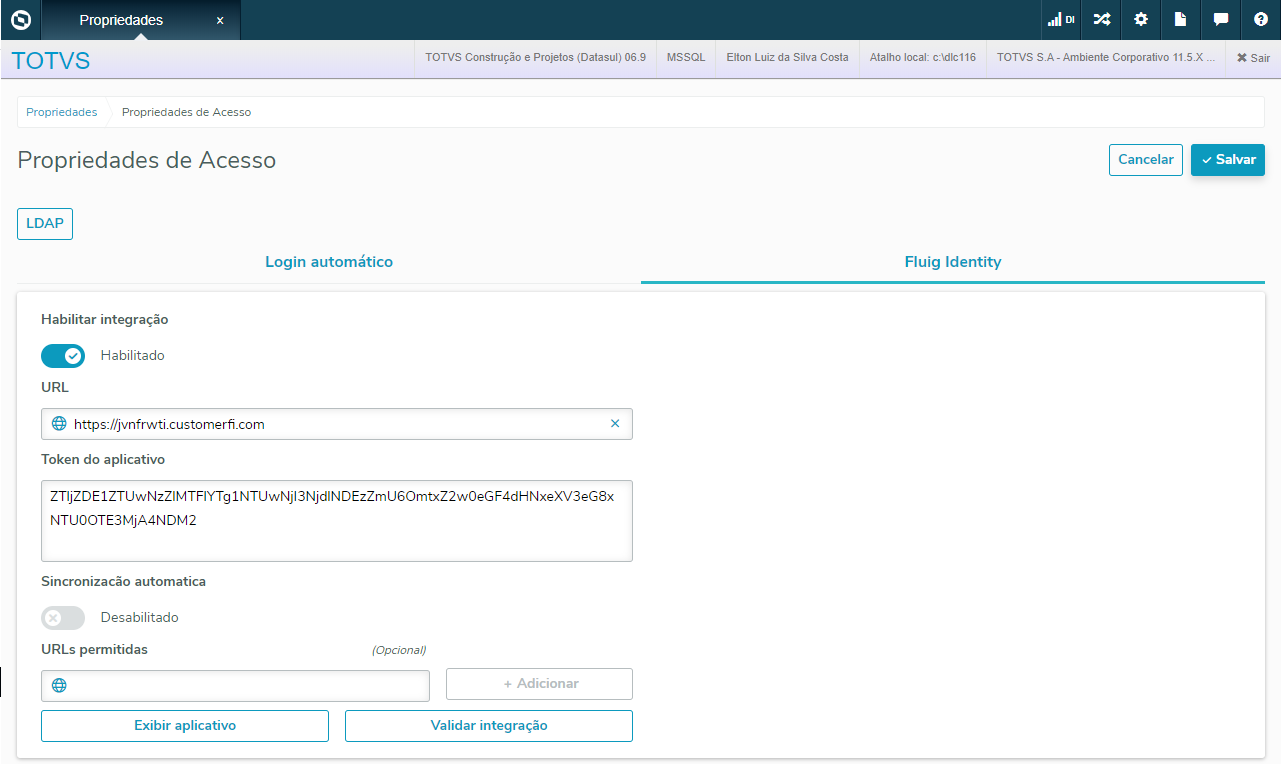1281x764 pixels.
Task: Click the + Adicionar button
Action: 539,684
